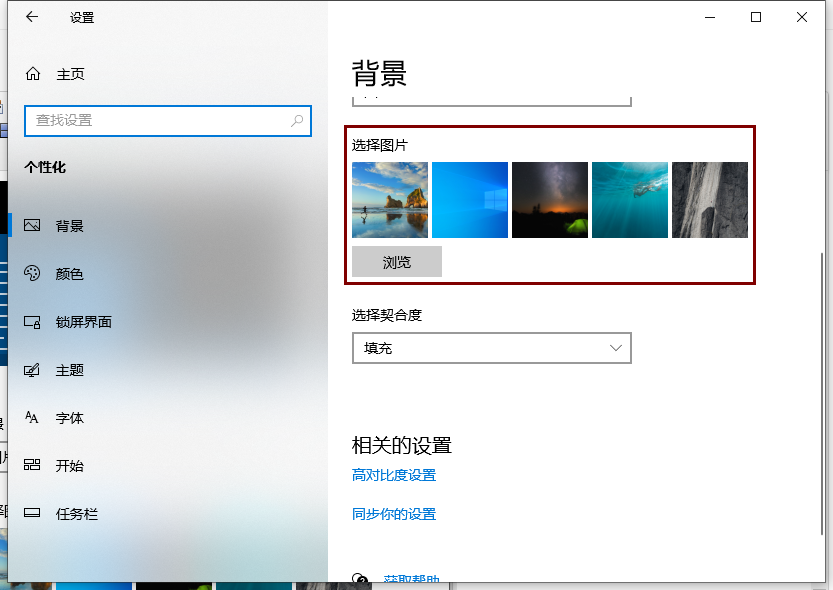Click the 开始 settings icon
Viewport: 833px width, 590px height.
tap(32, 465)
